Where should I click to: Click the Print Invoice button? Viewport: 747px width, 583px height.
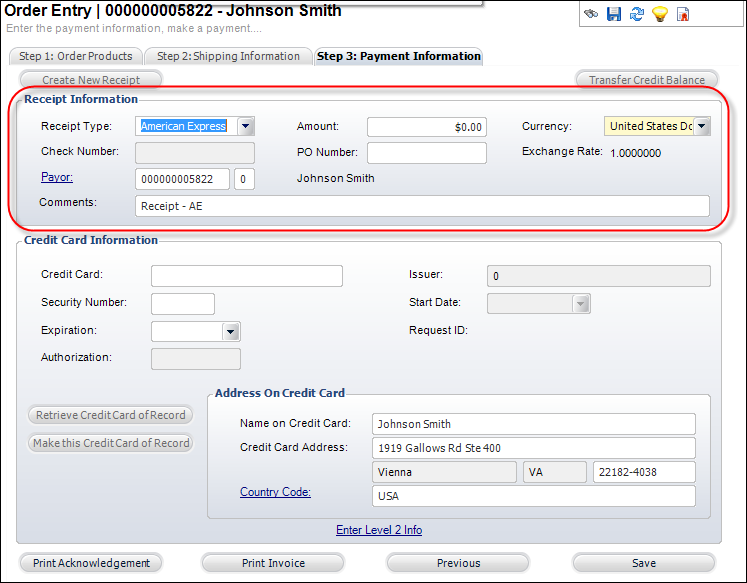[x=273, y=563]
